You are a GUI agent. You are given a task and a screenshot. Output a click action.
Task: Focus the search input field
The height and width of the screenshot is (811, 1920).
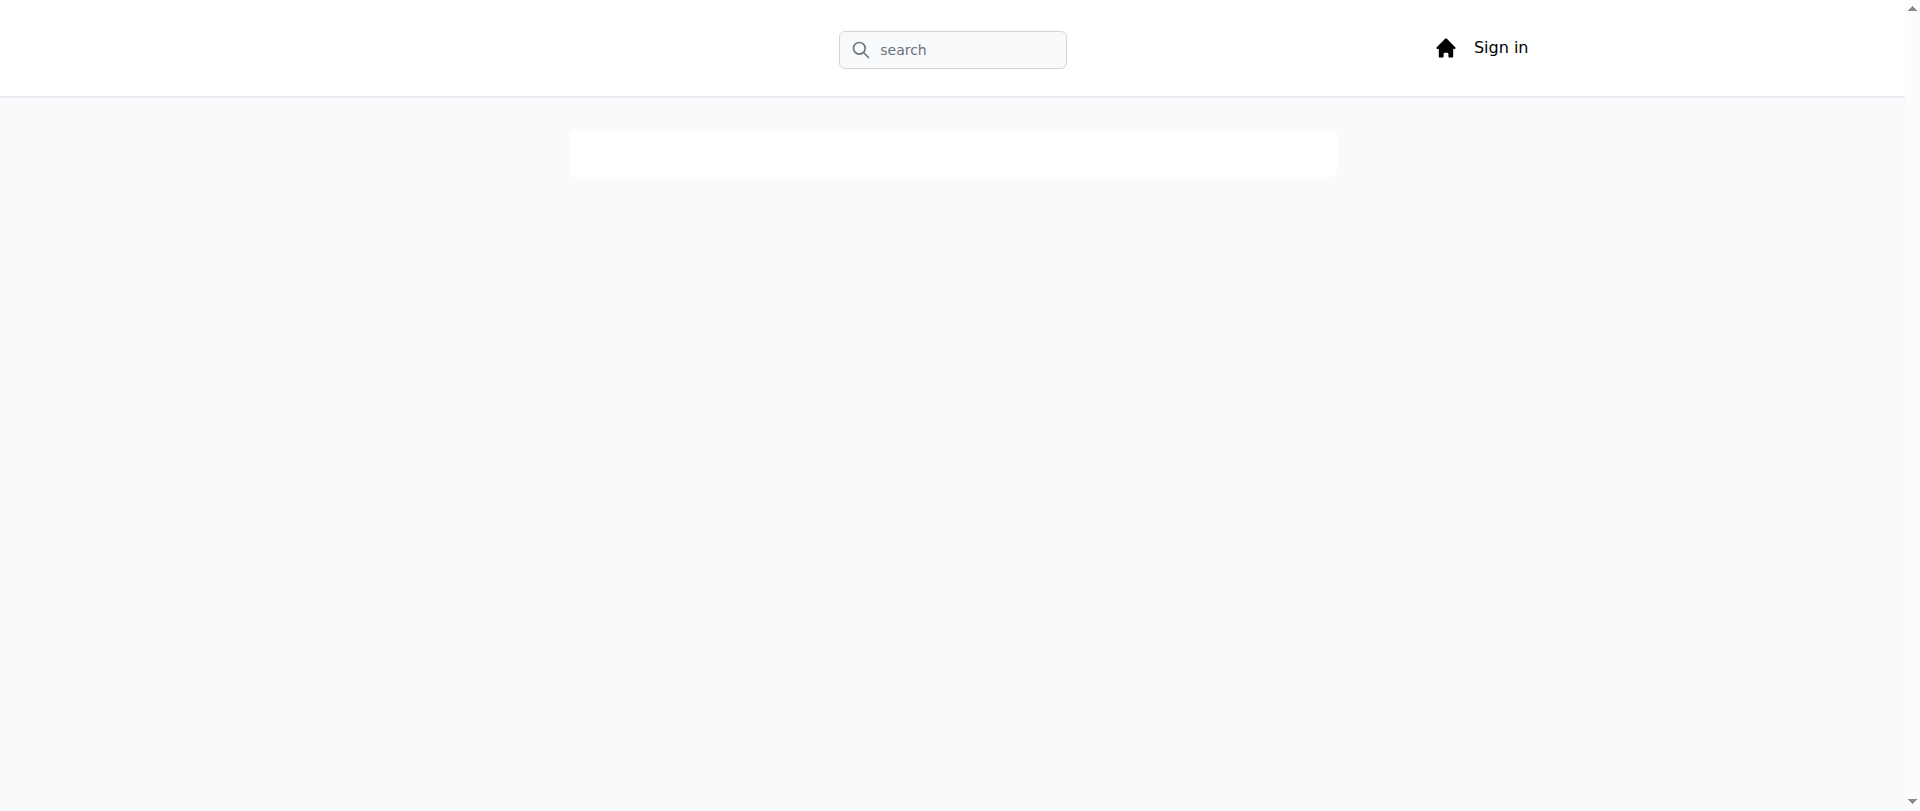tap(952, 50)
